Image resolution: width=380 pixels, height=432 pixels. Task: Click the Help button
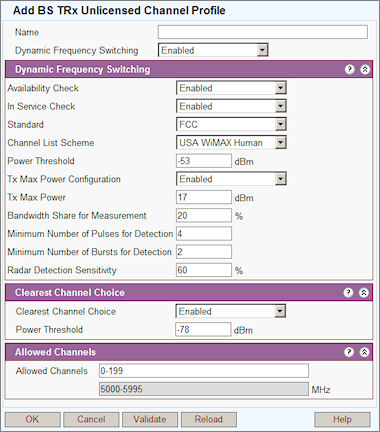click(x=342, y=419)
